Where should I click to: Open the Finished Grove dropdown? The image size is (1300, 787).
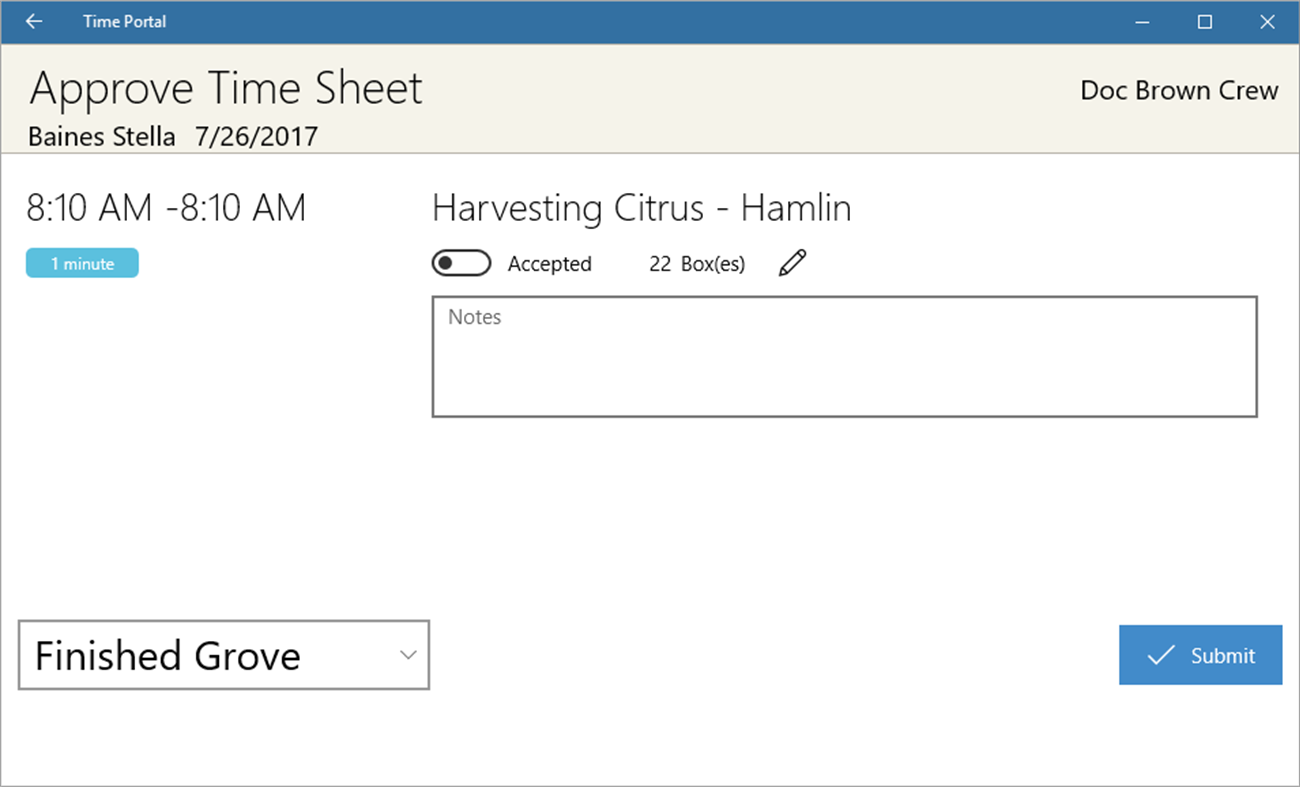pyautogui.click(x=223, y=655)
